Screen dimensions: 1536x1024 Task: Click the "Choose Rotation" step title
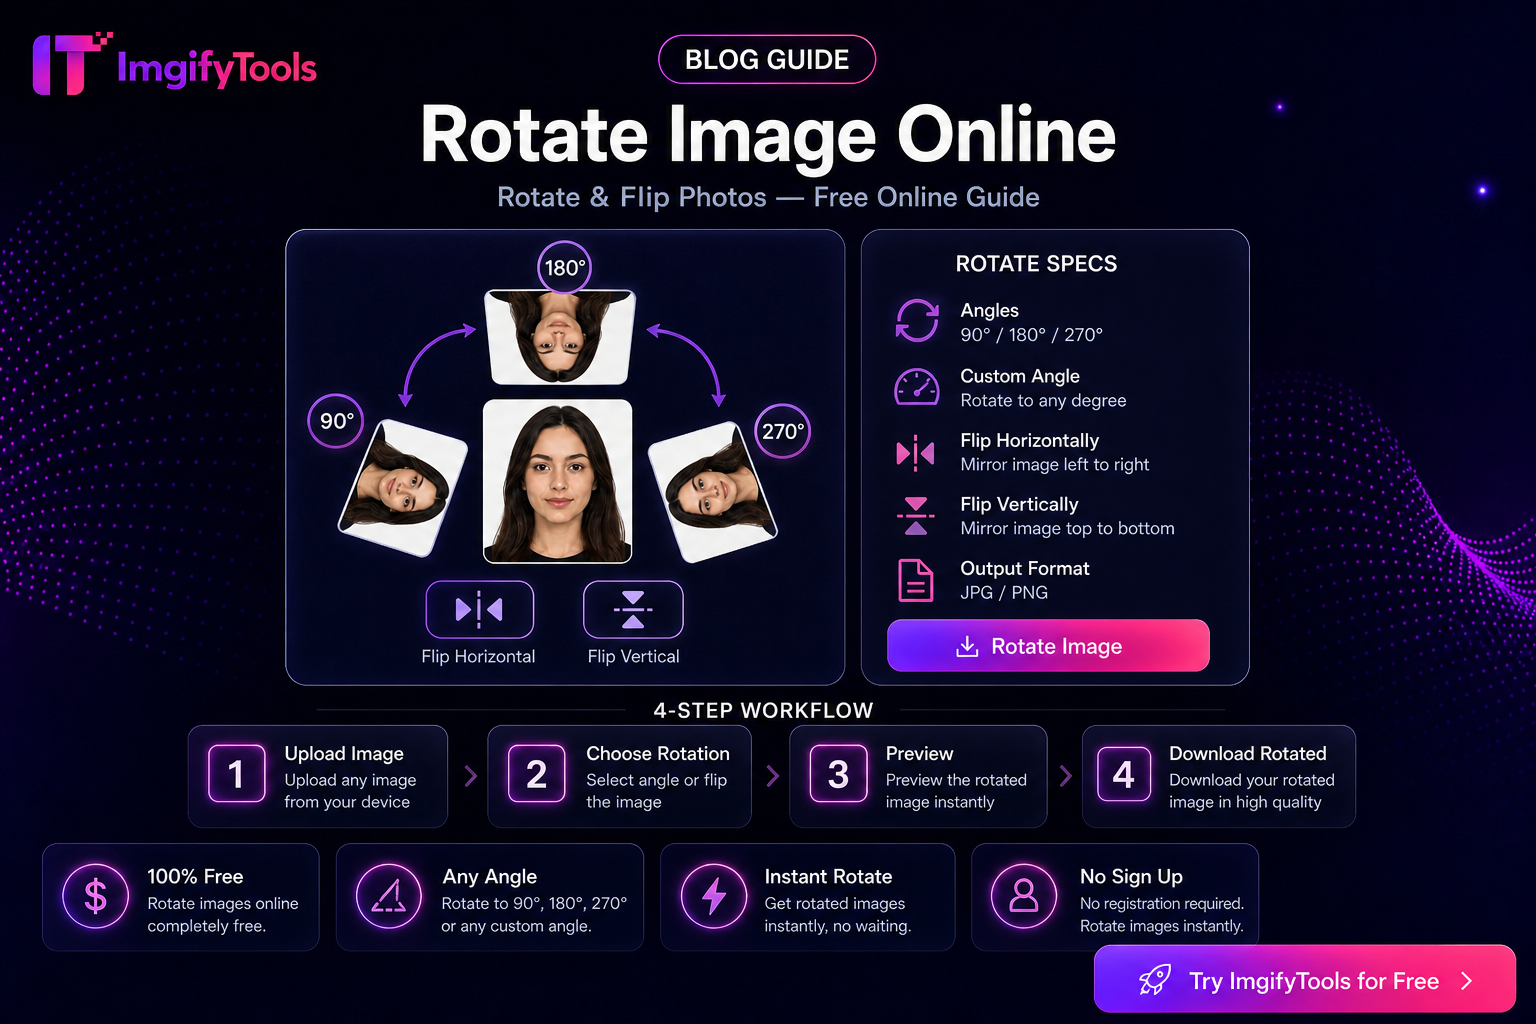(x=658, y=753)
